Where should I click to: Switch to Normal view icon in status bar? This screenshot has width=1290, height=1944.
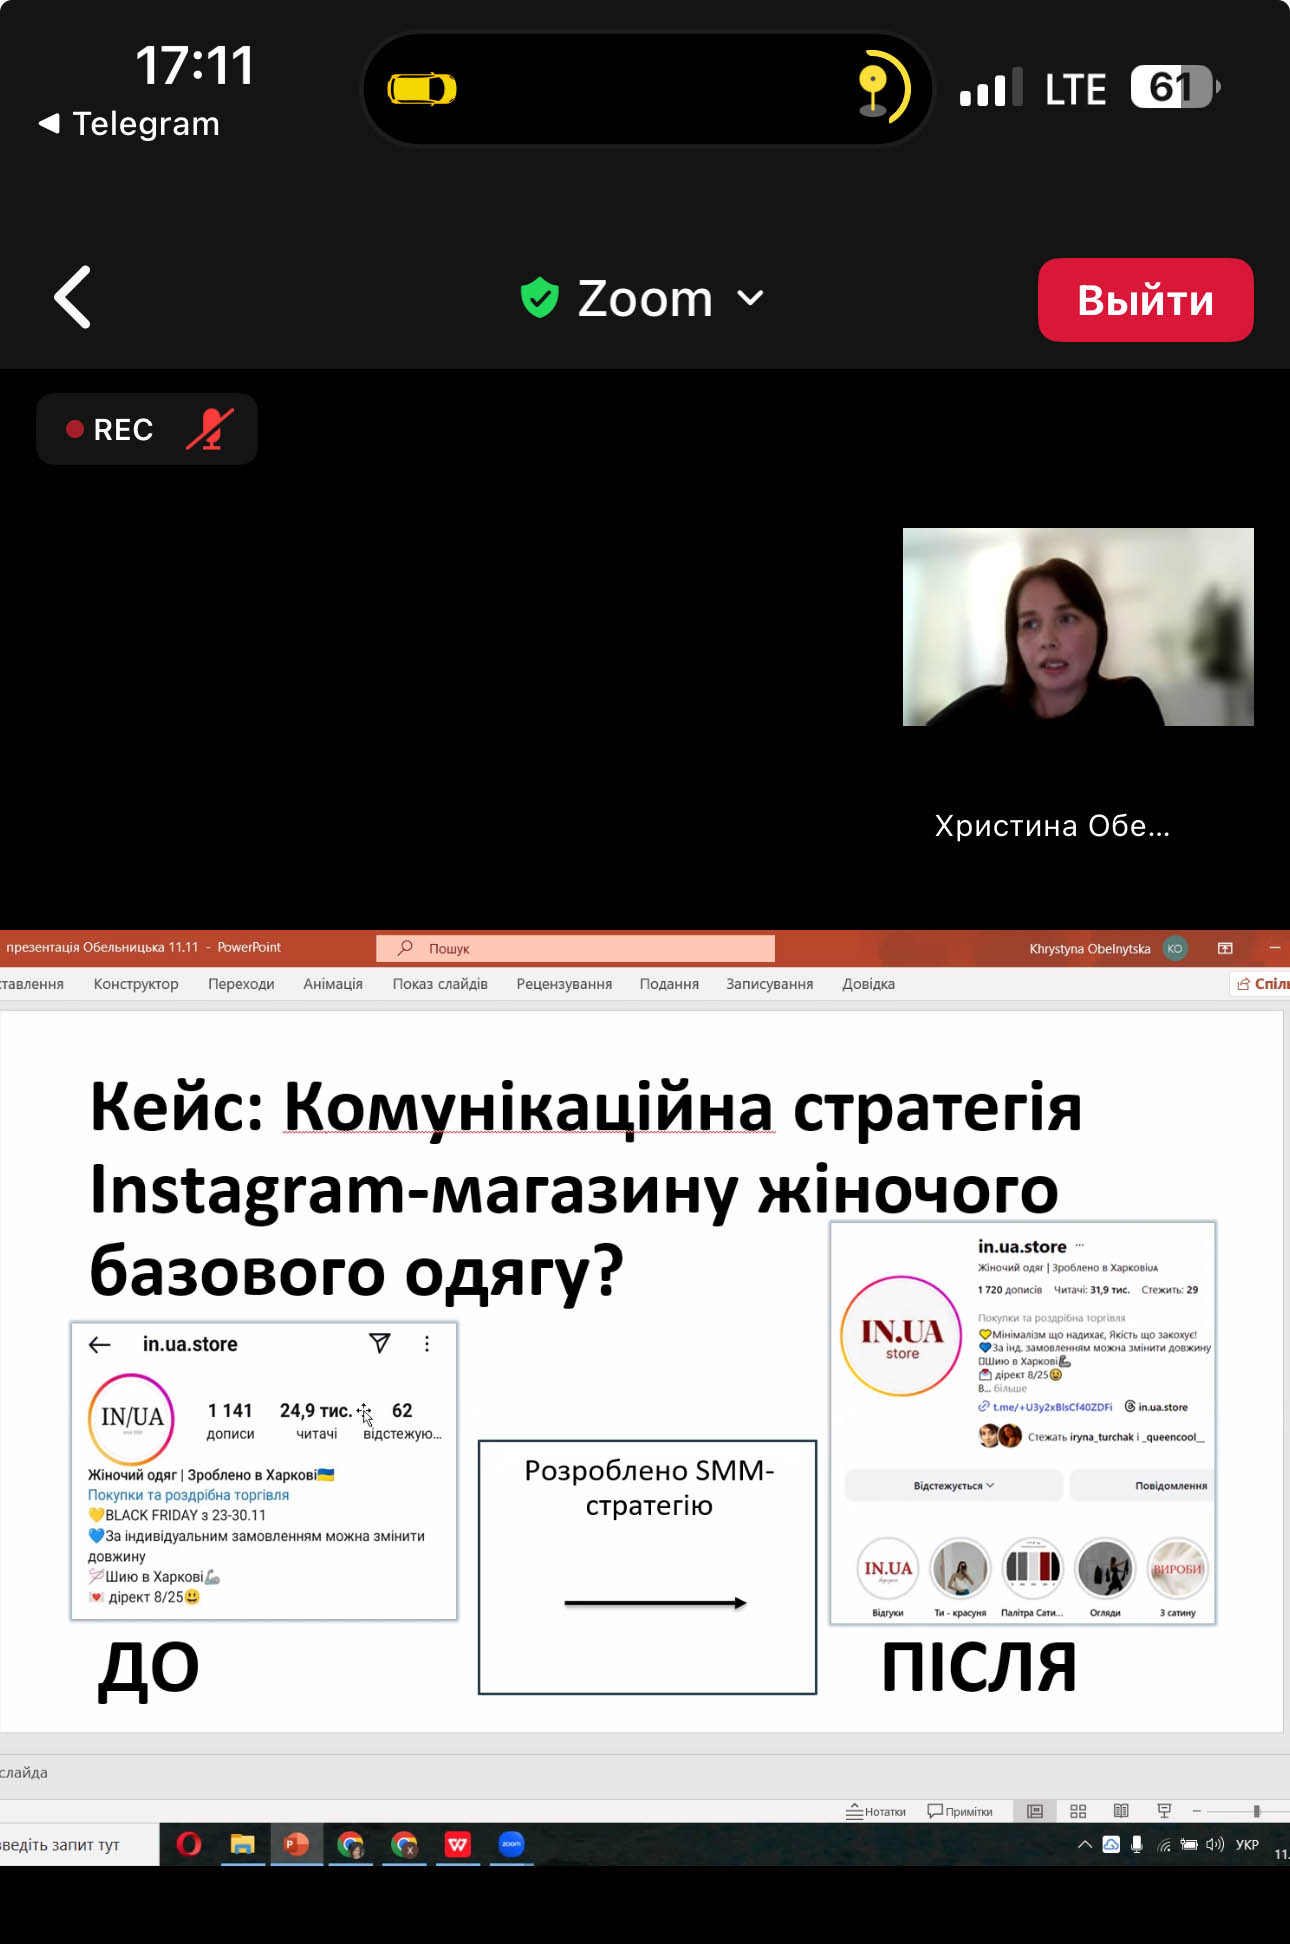(x=1035, y=1811)
